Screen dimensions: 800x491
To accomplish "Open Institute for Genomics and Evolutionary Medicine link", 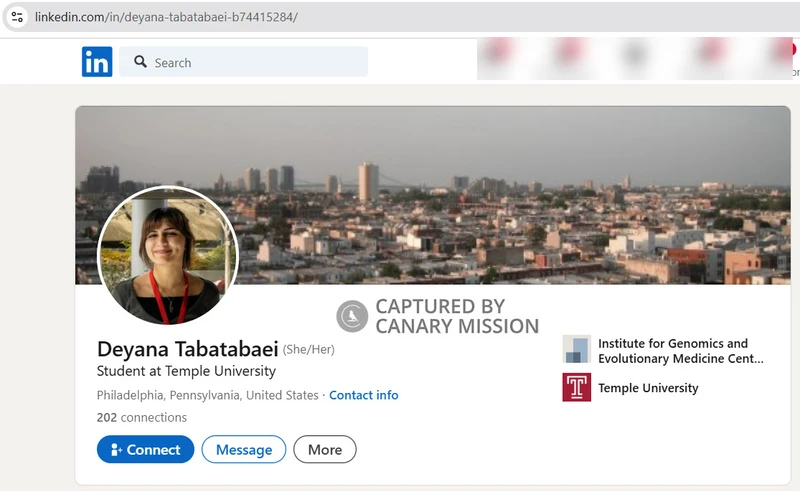I will coord(681,351).
